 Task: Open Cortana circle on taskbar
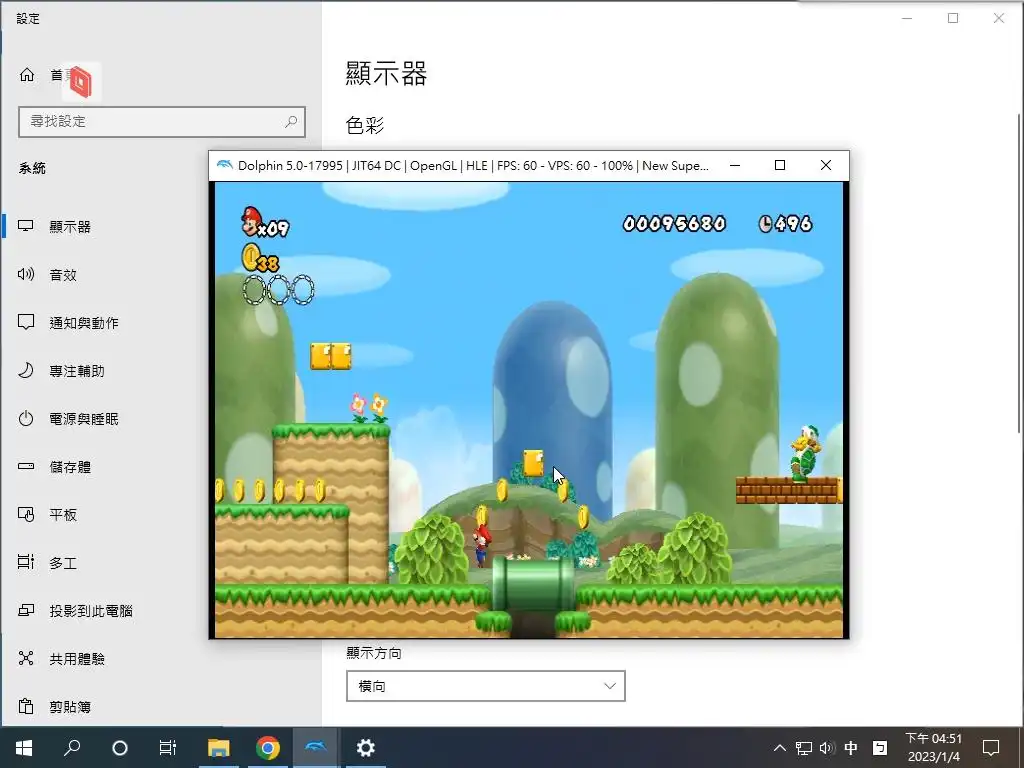(120, 748)
